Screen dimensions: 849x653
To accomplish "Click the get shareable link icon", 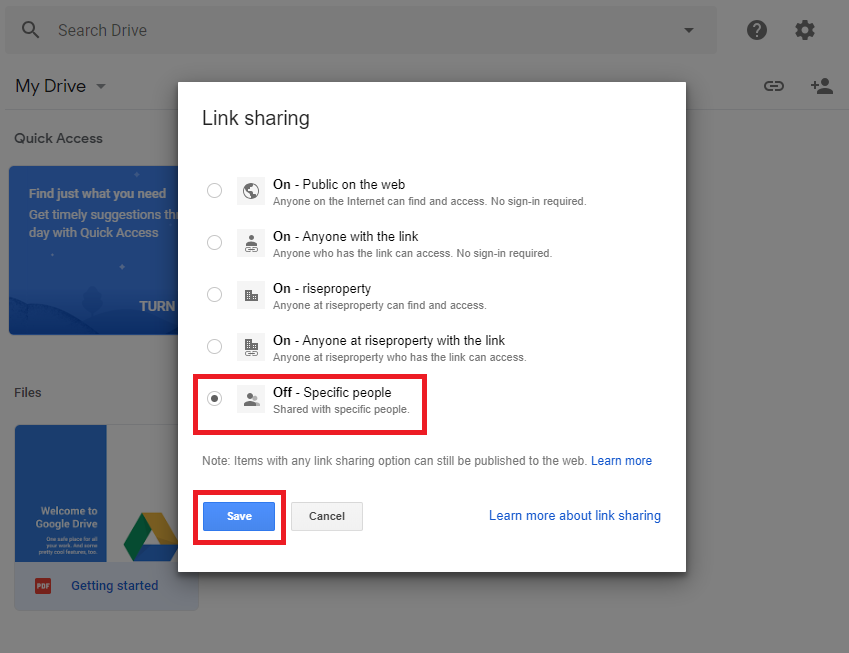I will [x=774, y=86].
